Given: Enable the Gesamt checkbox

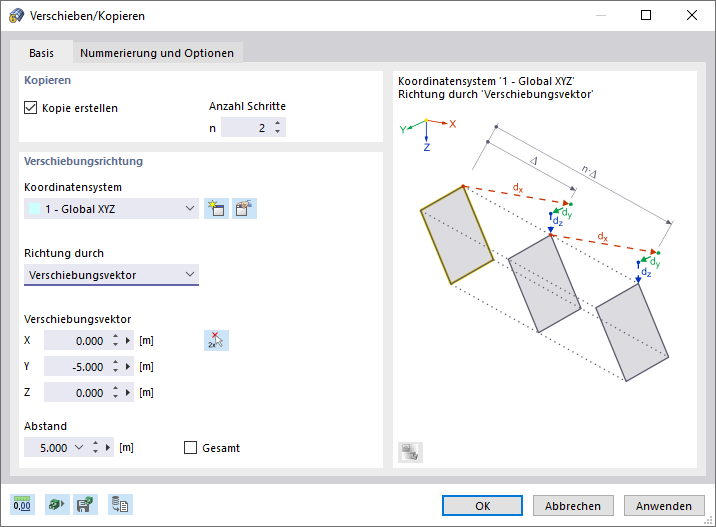Looking at the screenshot, I should [x=190, y=448].
